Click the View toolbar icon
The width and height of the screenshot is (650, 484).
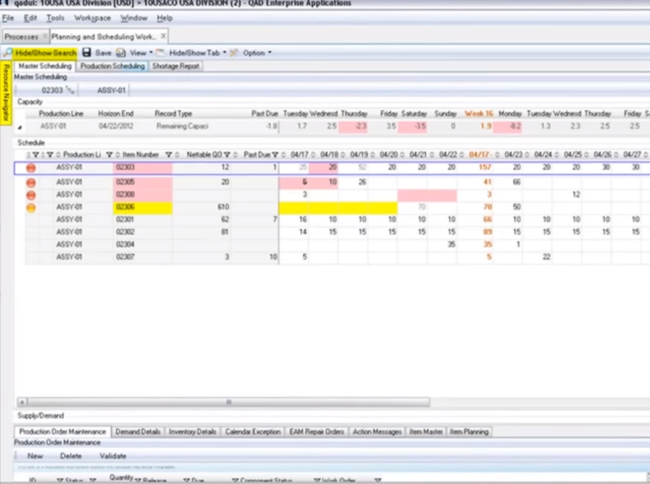pyautogui.click(x=121, y=52)
